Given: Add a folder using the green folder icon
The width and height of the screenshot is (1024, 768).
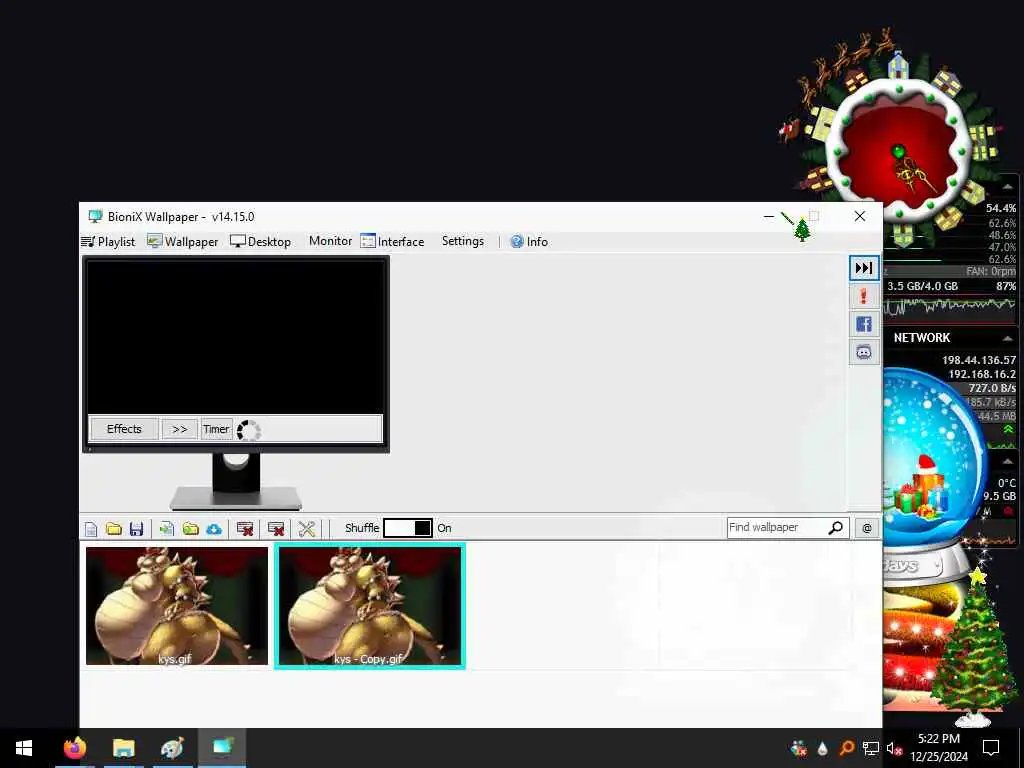Looking at the screenshot, I should coord(191,528).
